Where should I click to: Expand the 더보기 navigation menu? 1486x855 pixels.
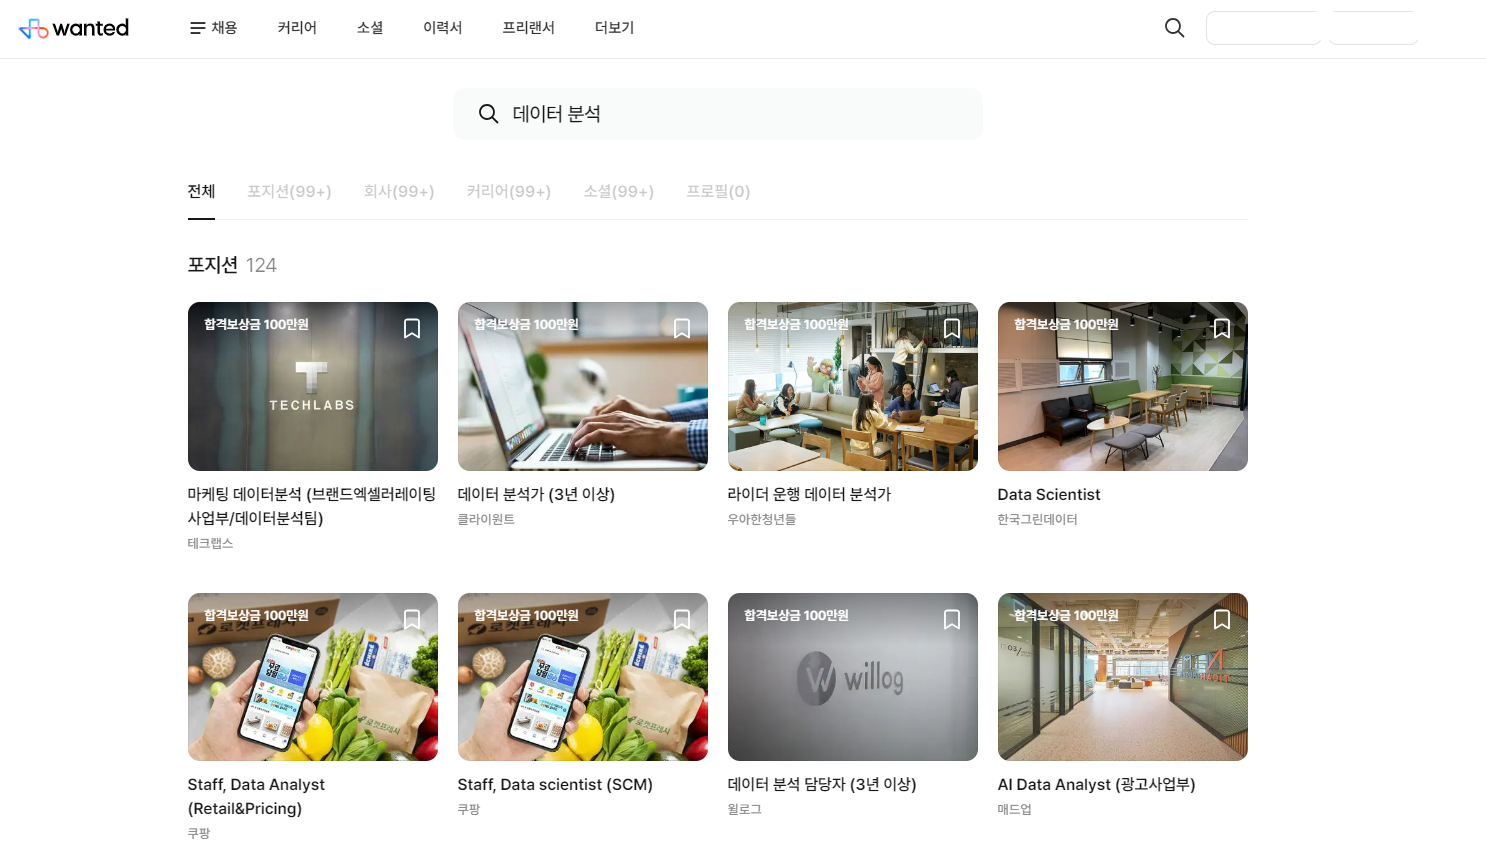point(614,28)
